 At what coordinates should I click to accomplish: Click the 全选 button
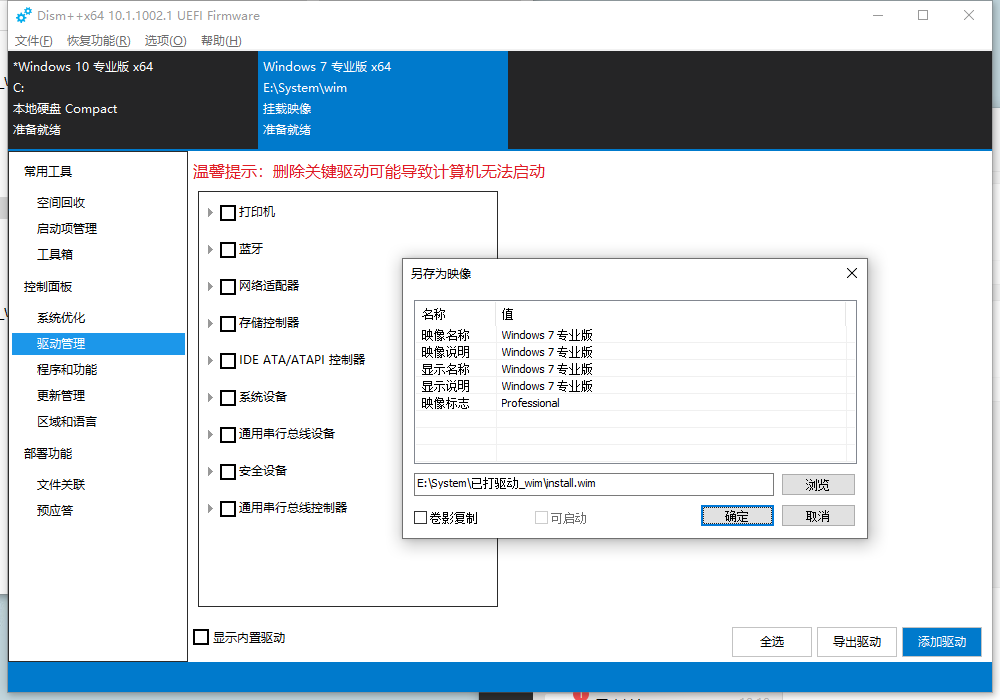[772, 641]
